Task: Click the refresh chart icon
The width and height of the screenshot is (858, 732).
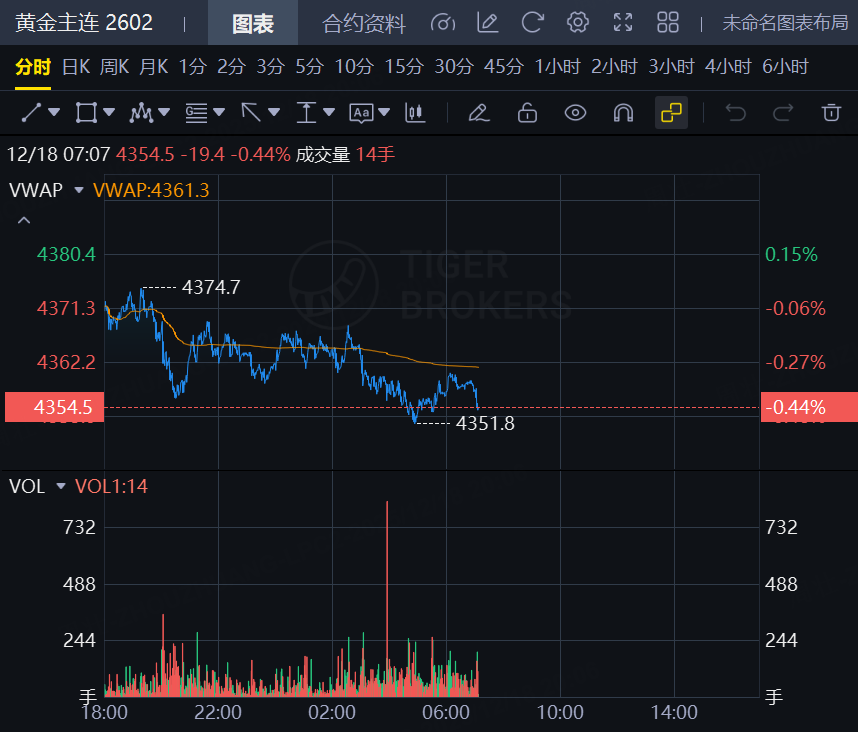Action: (533, 22)
